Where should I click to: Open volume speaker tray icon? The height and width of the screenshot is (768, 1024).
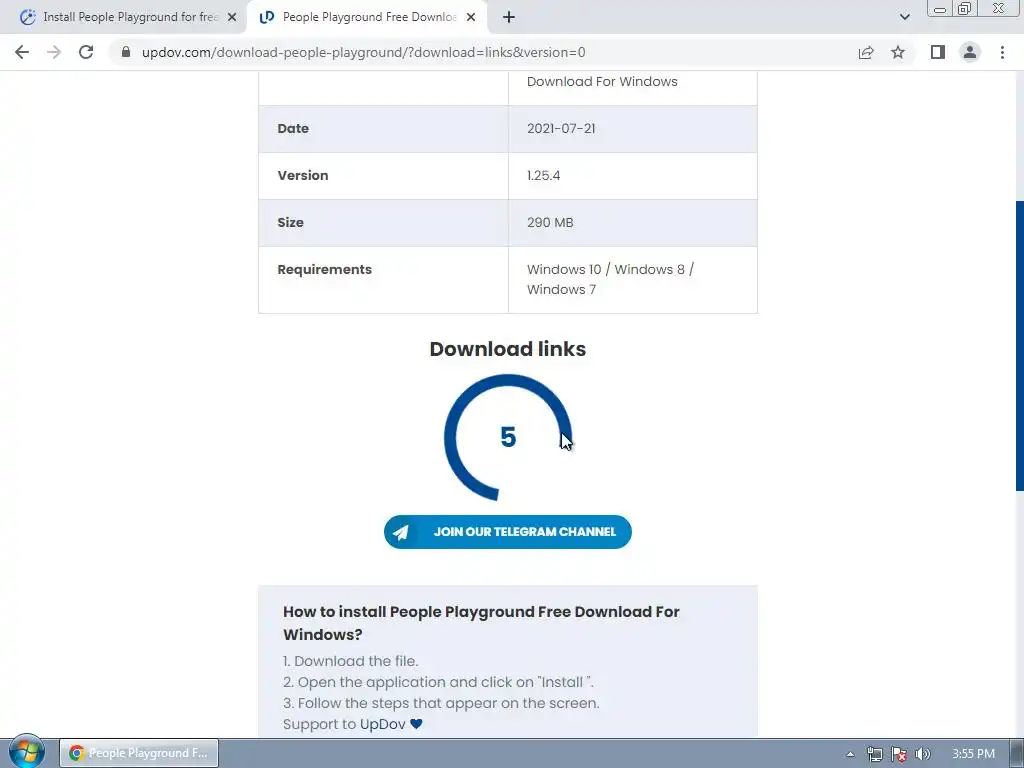922,754
